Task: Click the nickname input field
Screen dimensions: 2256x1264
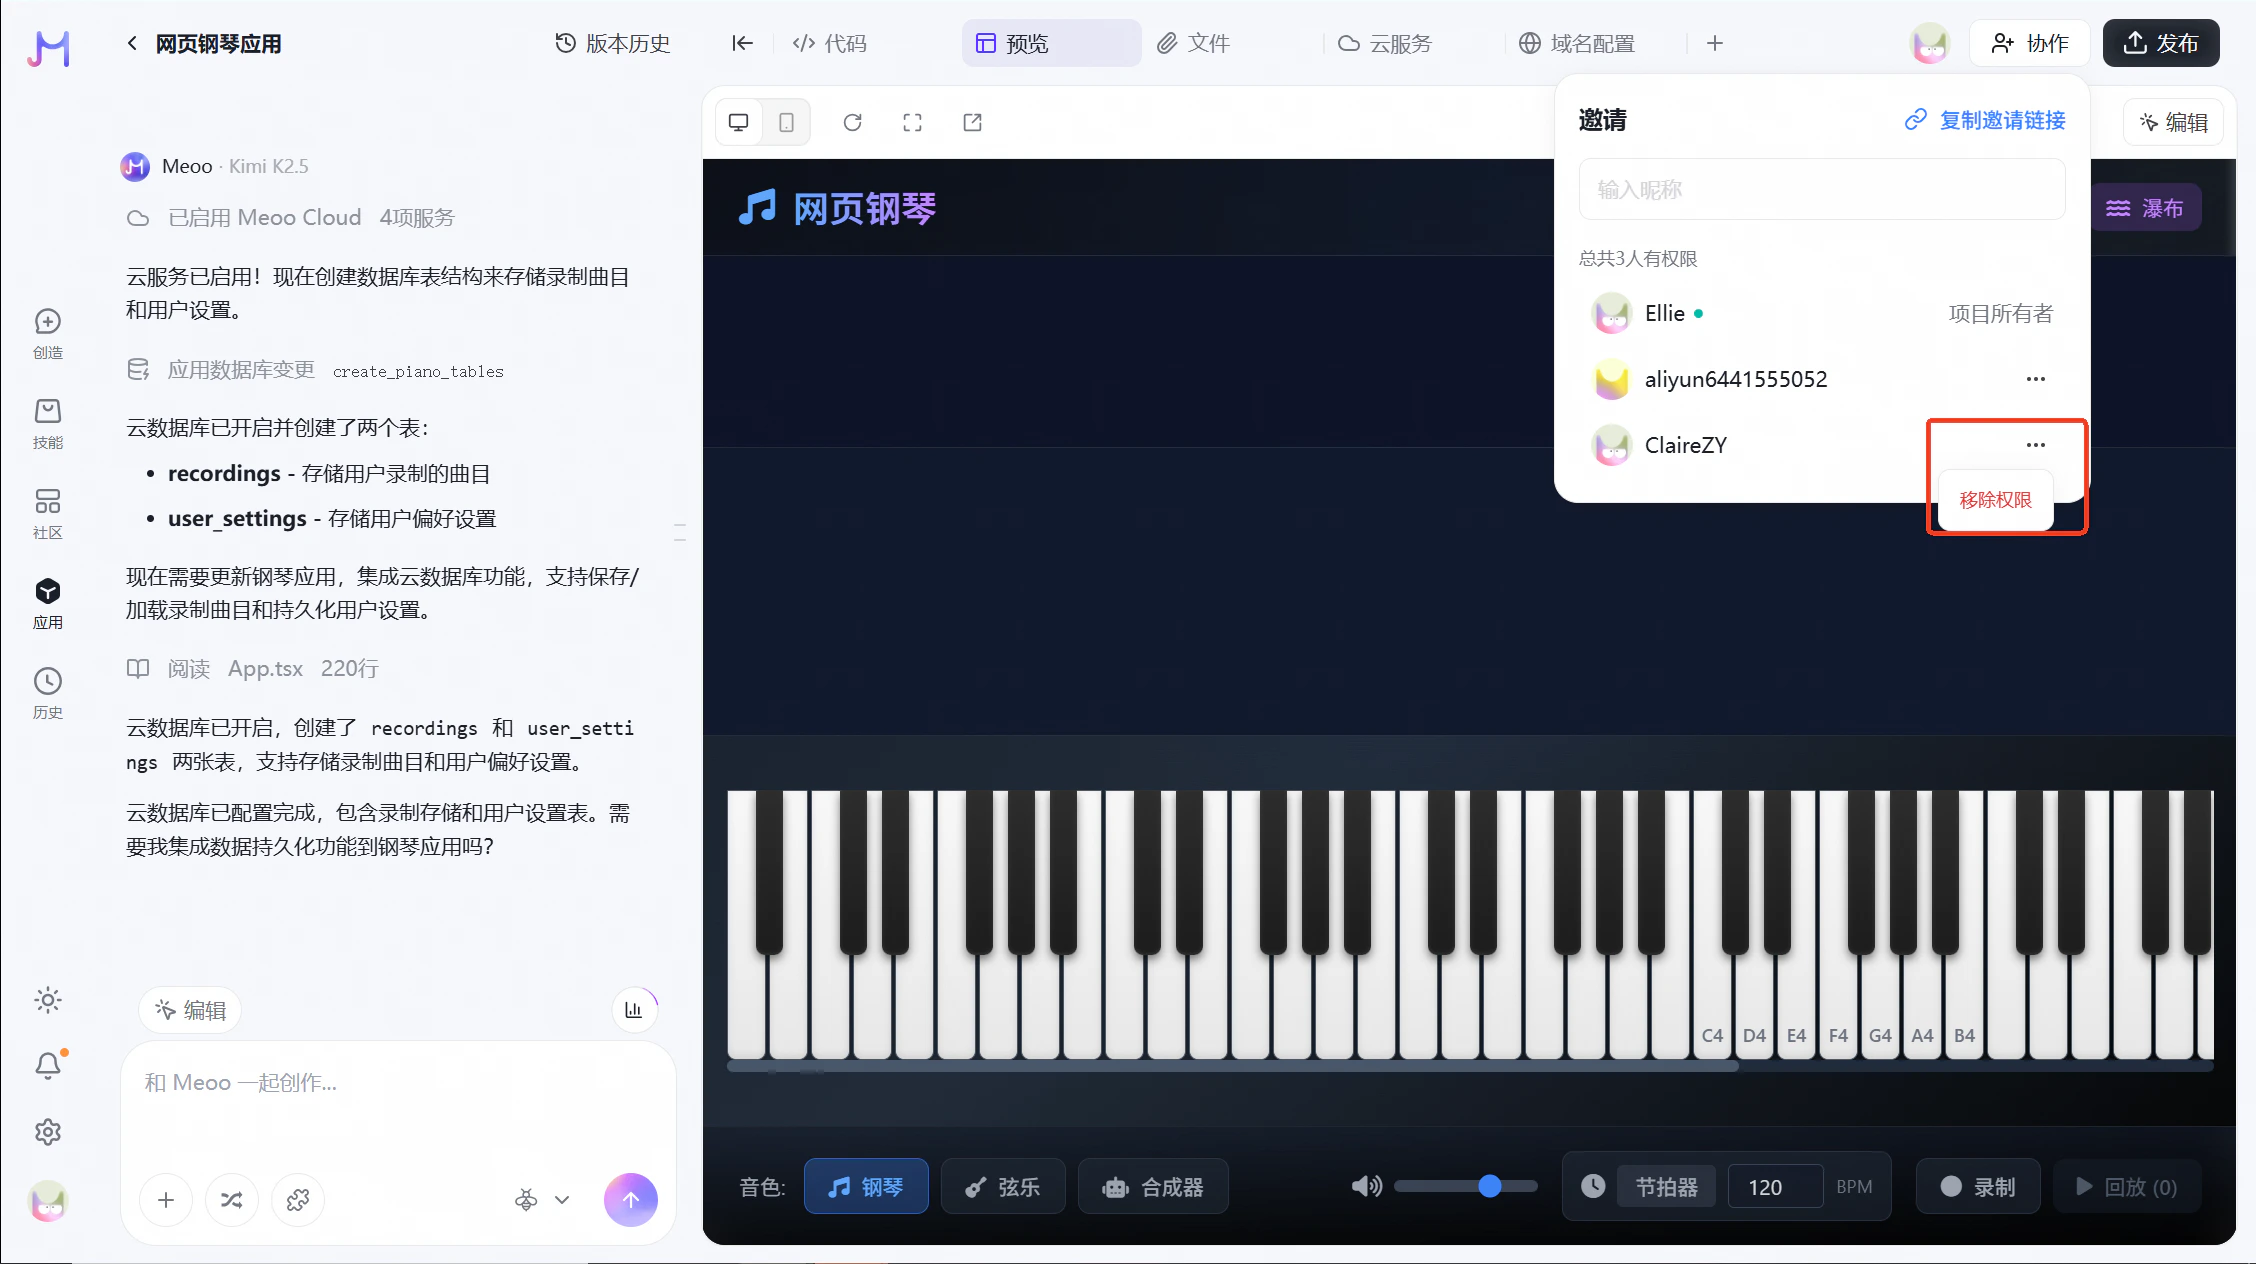Action: [x=1821, y=190]
